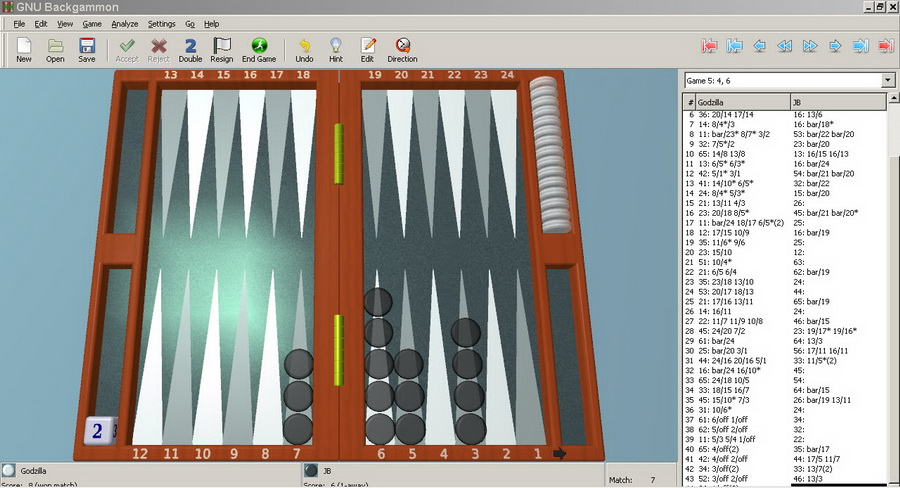Go to previous game red arrow icon
This screenshot has height=488, width=900.
tap(709, 46)
